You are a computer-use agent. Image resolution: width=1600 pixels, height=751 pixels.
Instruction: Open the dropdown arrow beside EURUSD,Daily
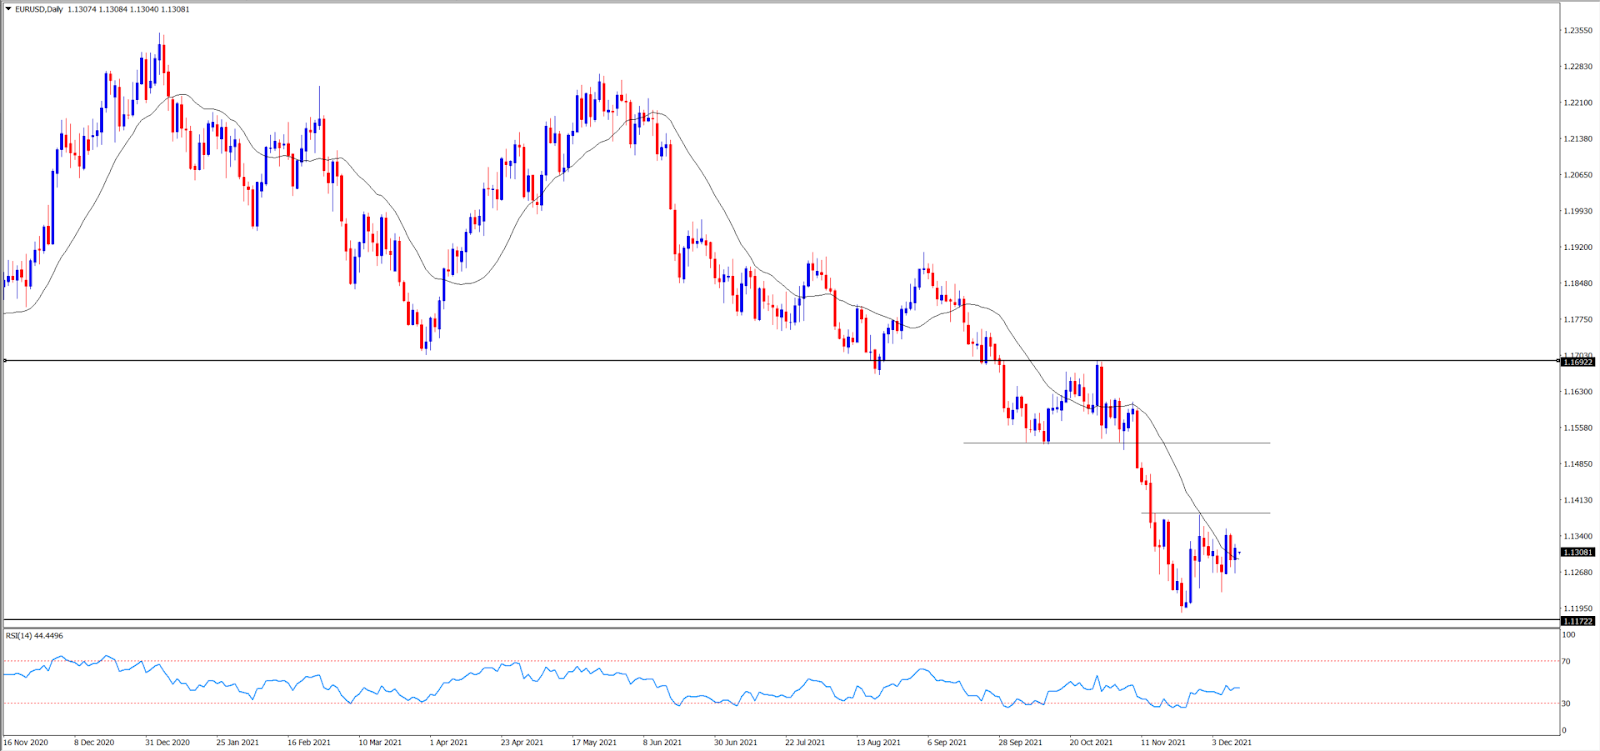pos(9,9)
